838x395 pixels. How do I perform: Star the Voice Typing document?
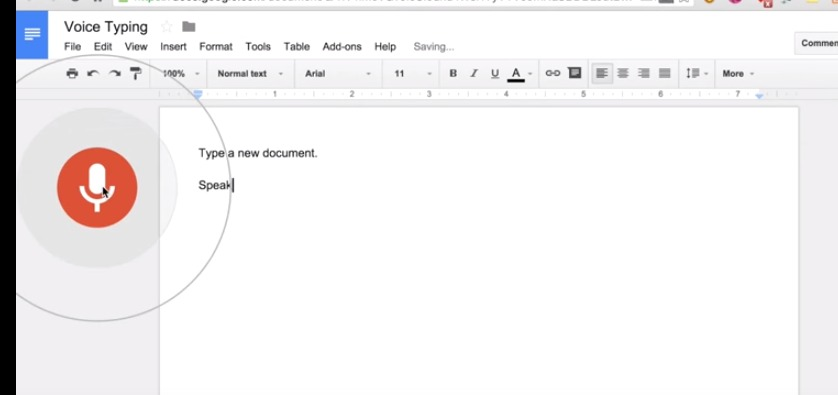167,26
